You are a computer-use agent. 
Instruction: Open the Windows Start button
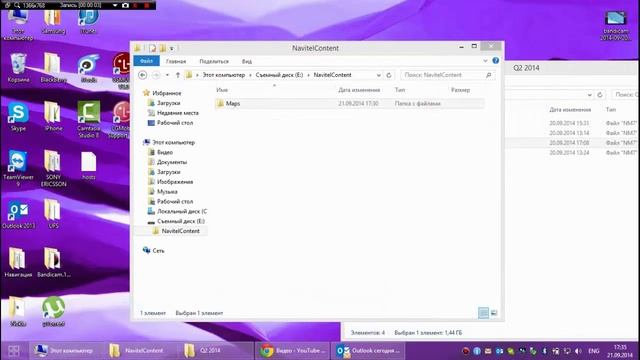coord(14,351)
